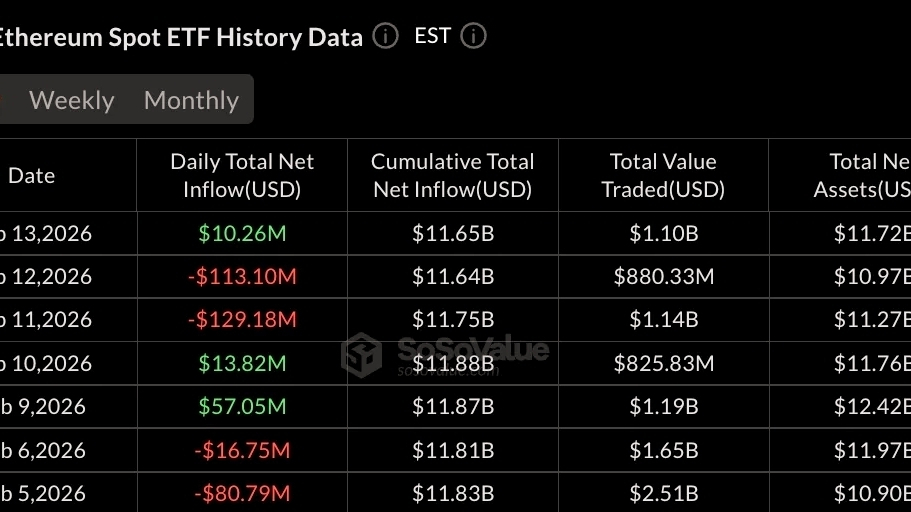Click the $2.51B total value traded cell
Viewport: 911px width, 512px height.
[663, 493]
